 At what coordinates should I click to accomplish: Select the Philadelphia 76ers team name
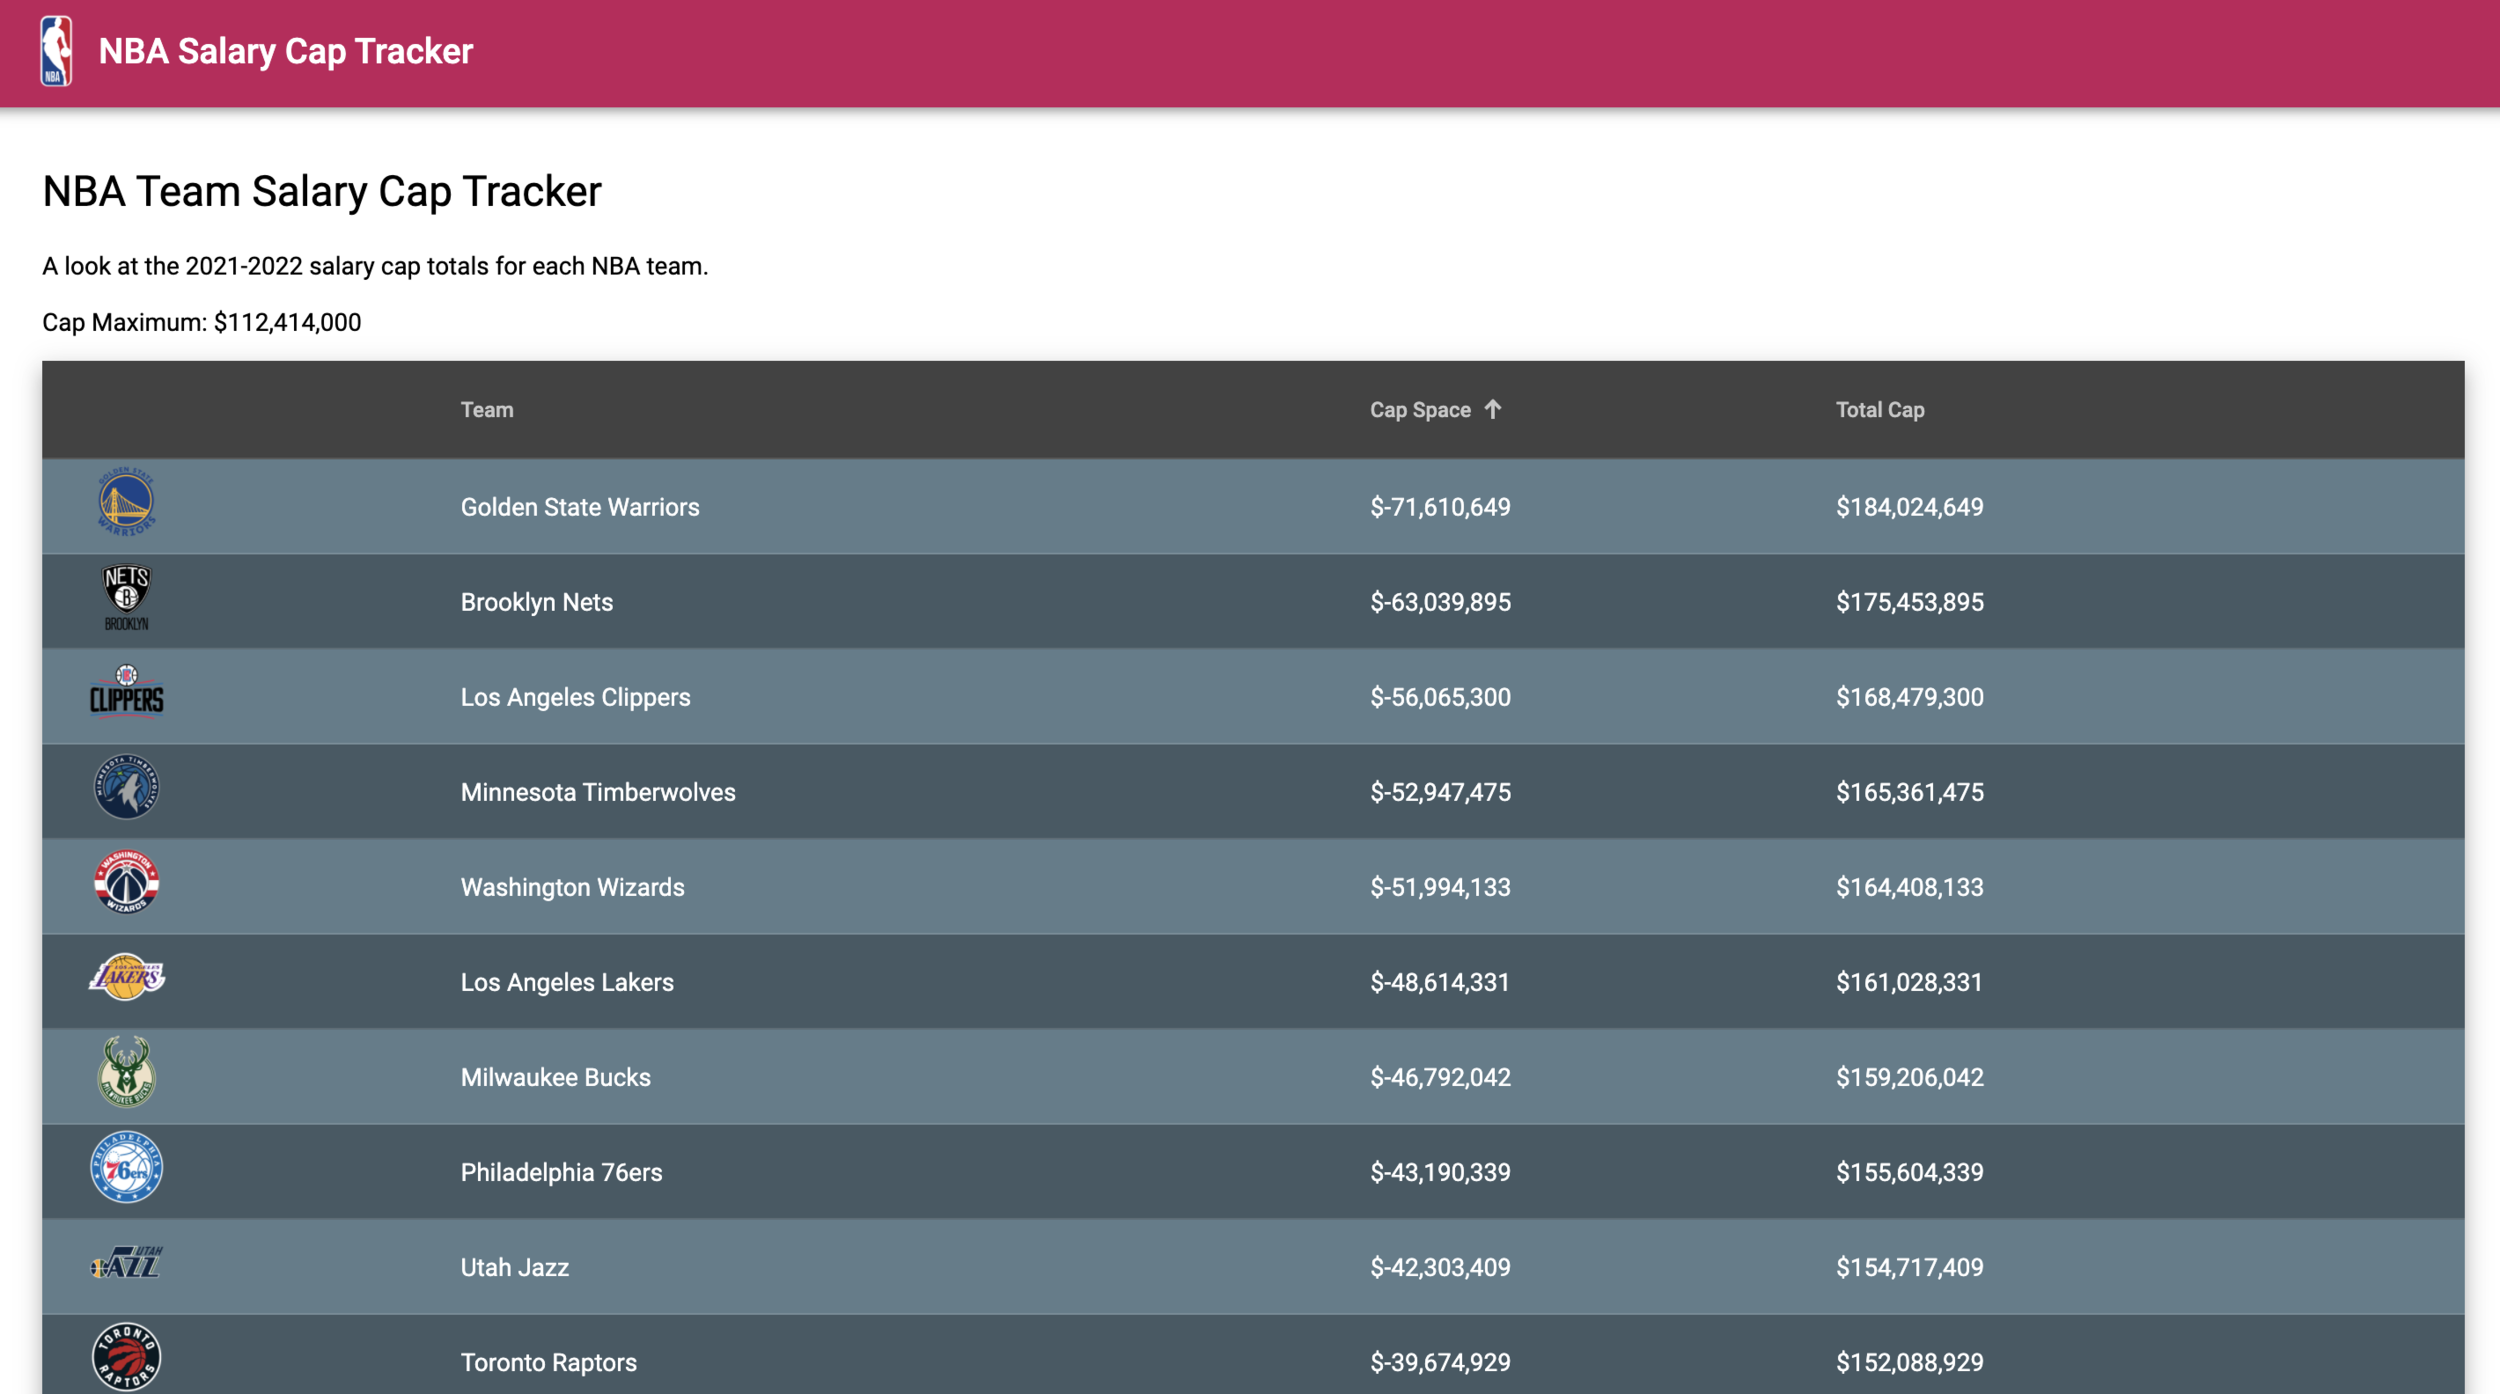point(561,1172)
